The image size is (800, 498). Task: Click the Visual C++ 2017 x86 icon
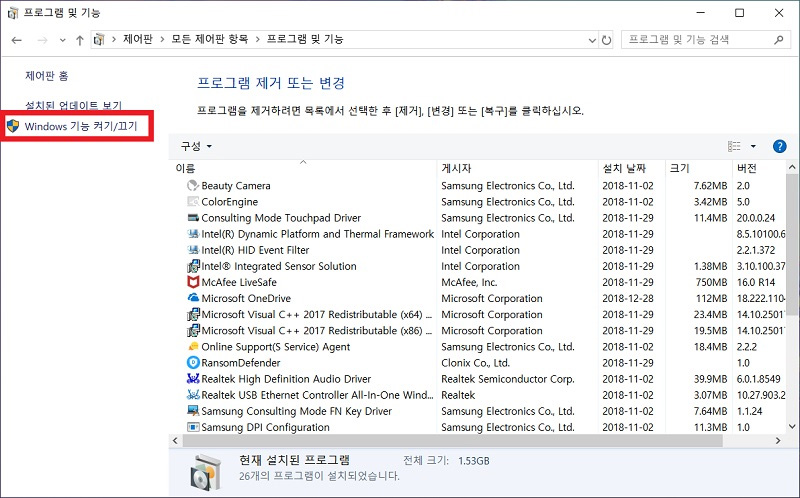(x=193, y=331)
